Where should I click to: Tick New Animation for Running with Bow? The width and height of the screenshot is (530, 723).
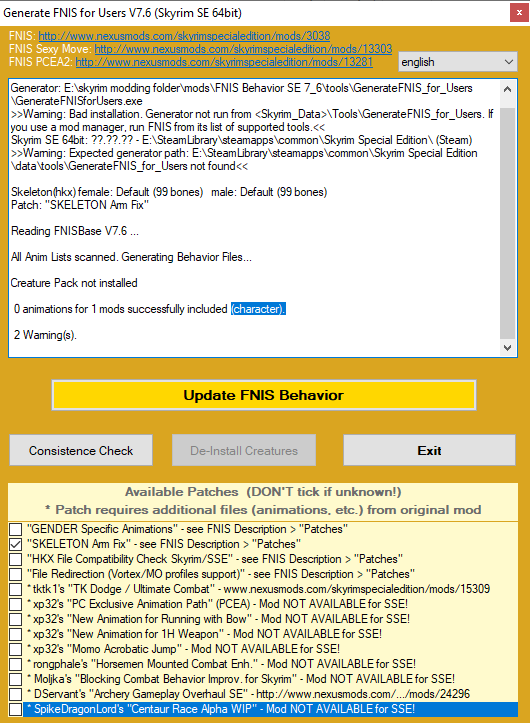16,619
